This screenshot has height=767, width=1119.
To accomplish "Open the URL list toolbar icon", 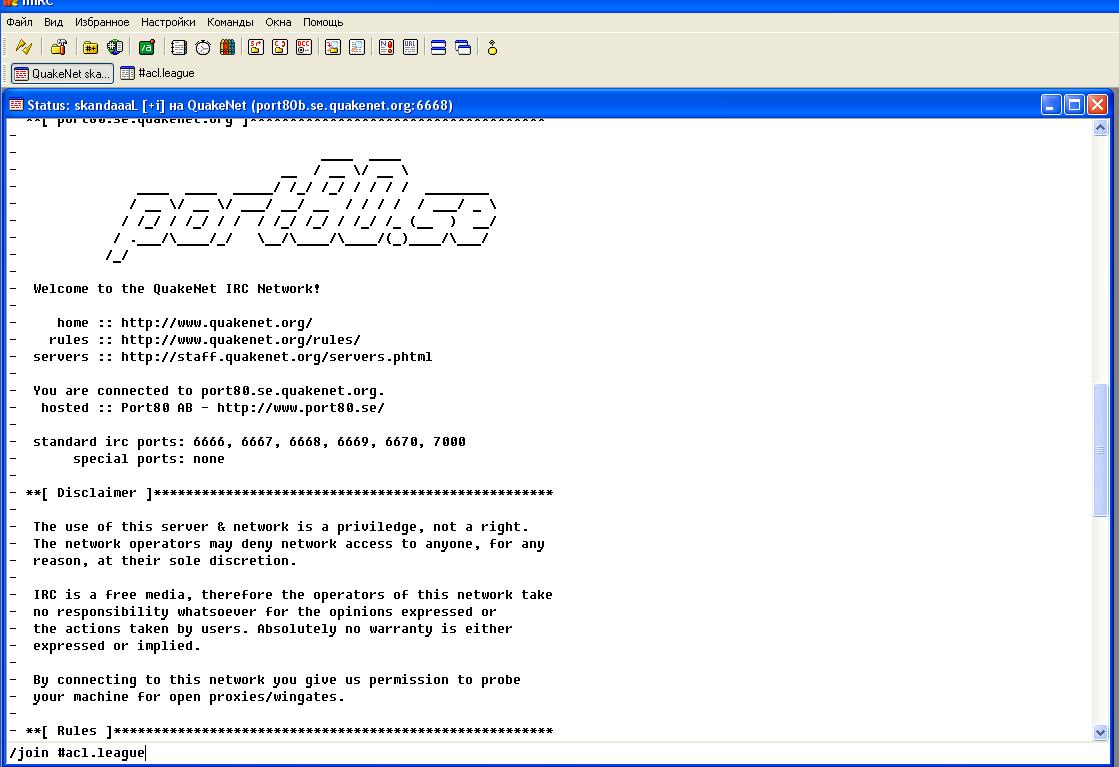I will (x=410, y=48).
